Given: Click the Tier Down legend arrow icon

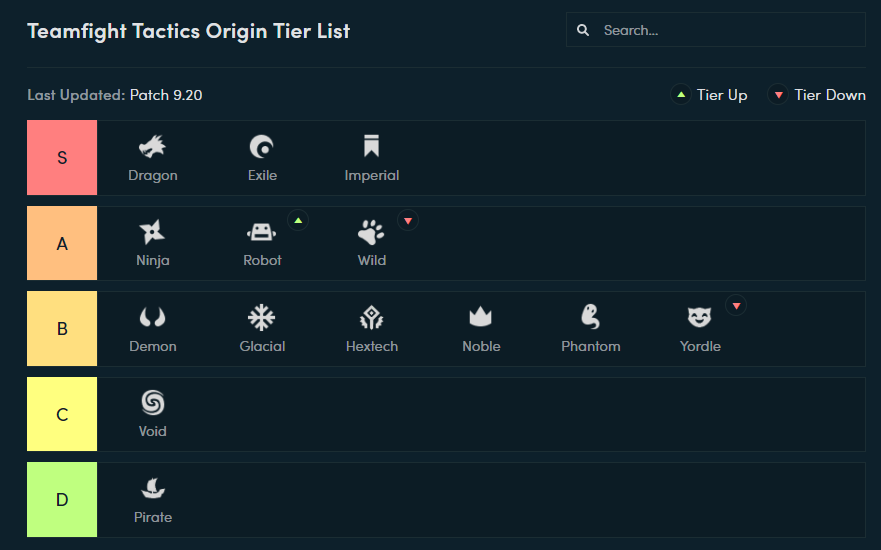Looking at the screenshot, I should (x=778, y=94).
